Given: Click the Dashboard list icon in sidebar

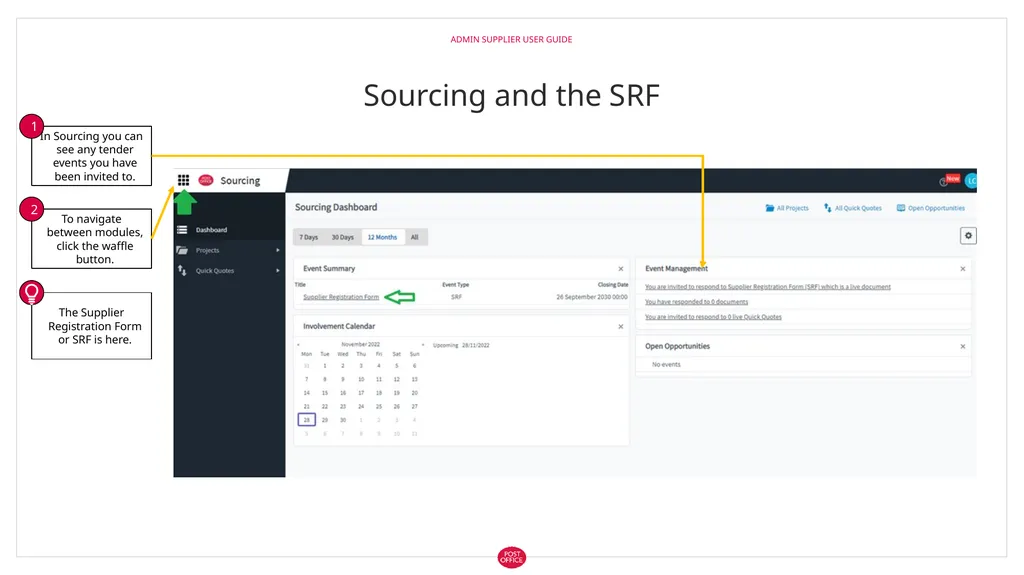Looking at the screenshot, I should point(182,230).
